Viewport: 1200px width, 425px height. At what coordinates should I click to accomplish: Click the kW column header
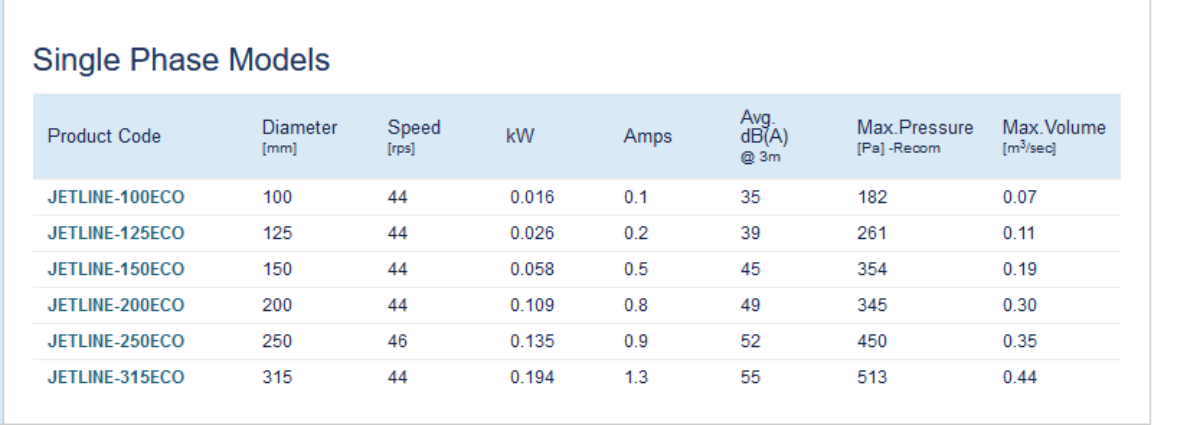521,136
